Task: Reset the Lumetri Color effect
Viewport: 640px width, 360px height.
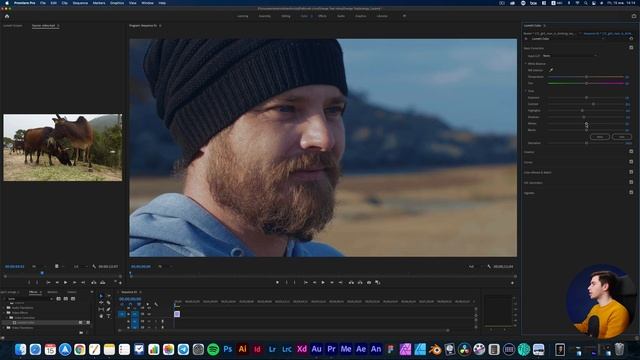Action: tap(631, 39)
